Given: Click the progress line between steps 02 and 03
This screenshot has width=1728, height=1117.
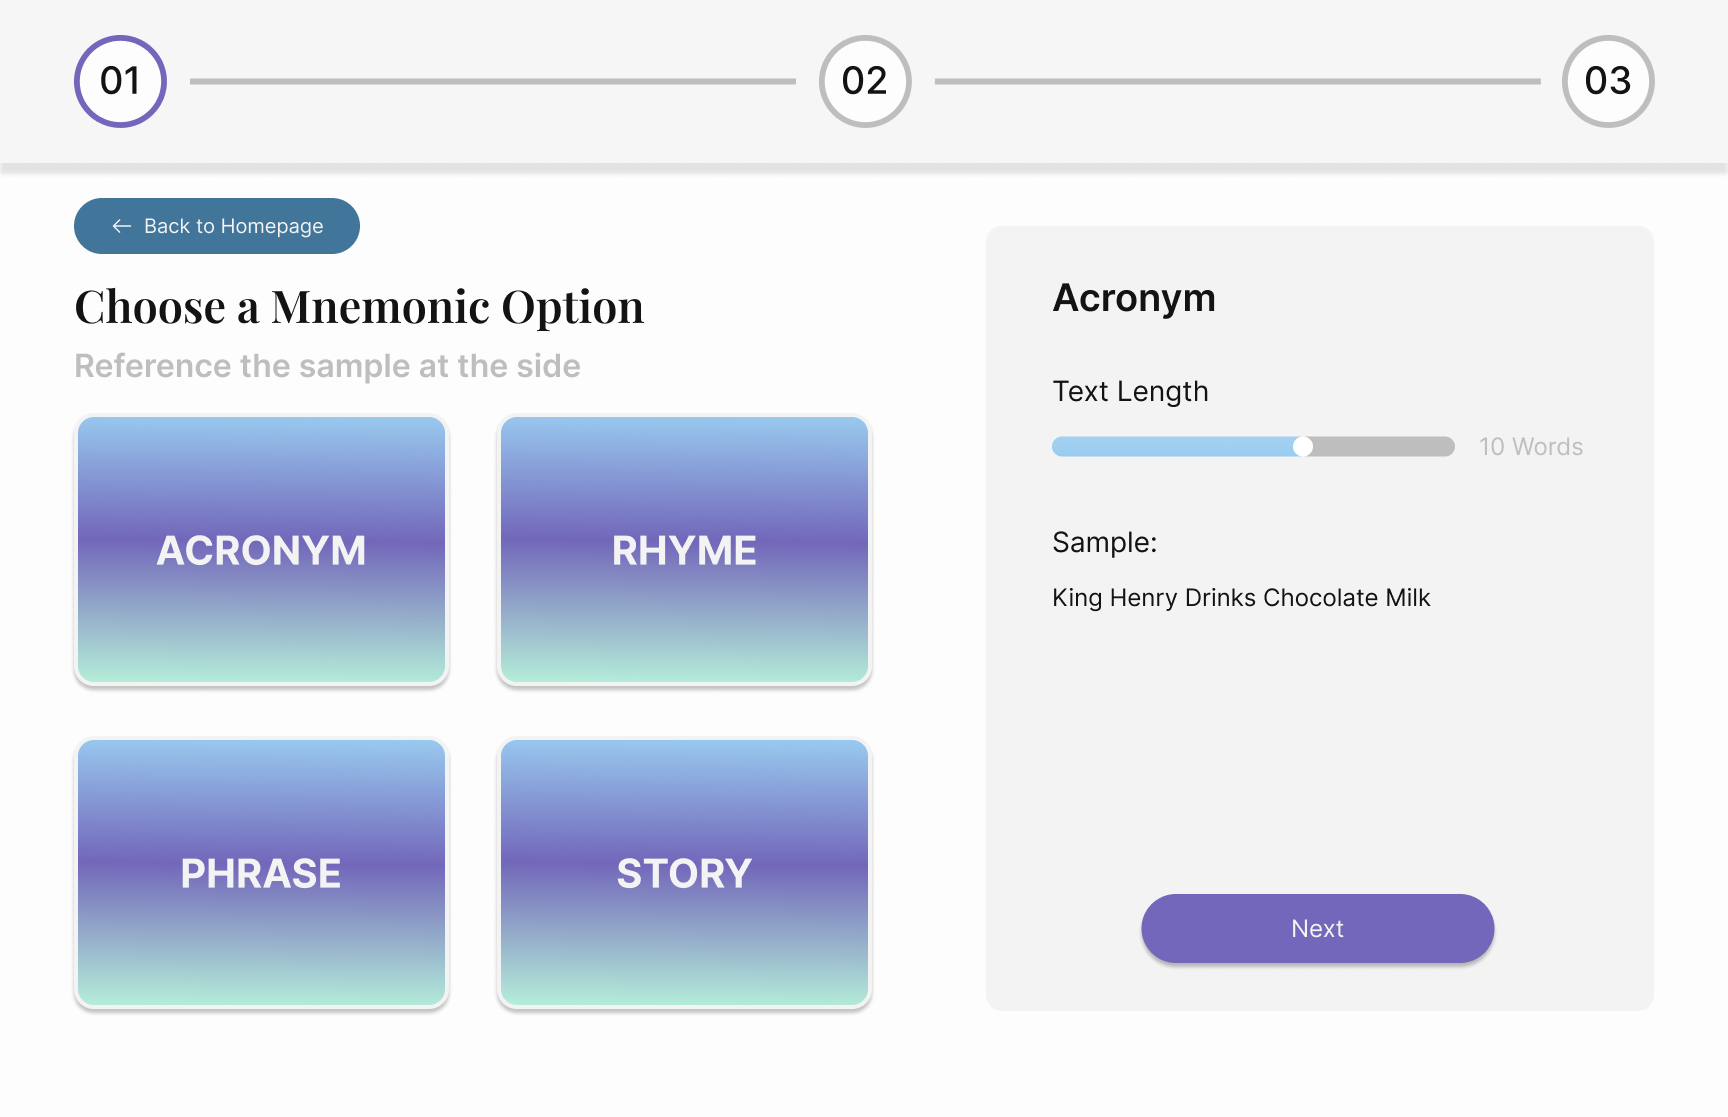Looking at the screenshot, I should point(1237,81).
